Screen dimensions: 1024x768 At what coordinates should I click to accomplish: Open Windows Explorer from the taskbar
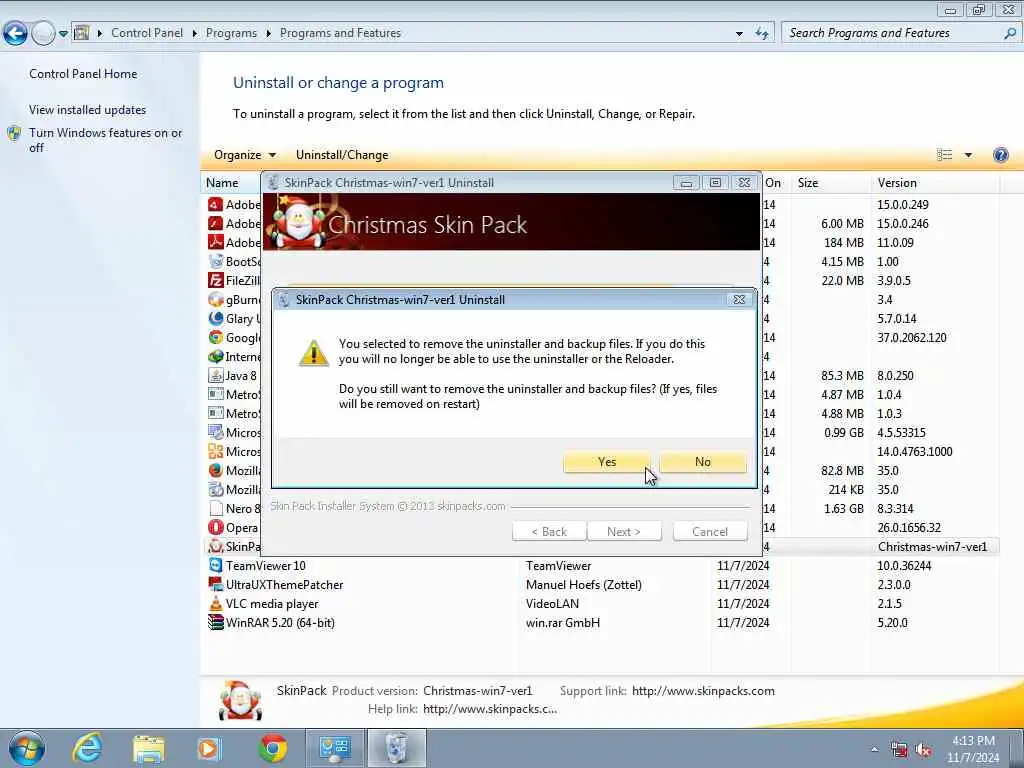[x=148, y=748]
